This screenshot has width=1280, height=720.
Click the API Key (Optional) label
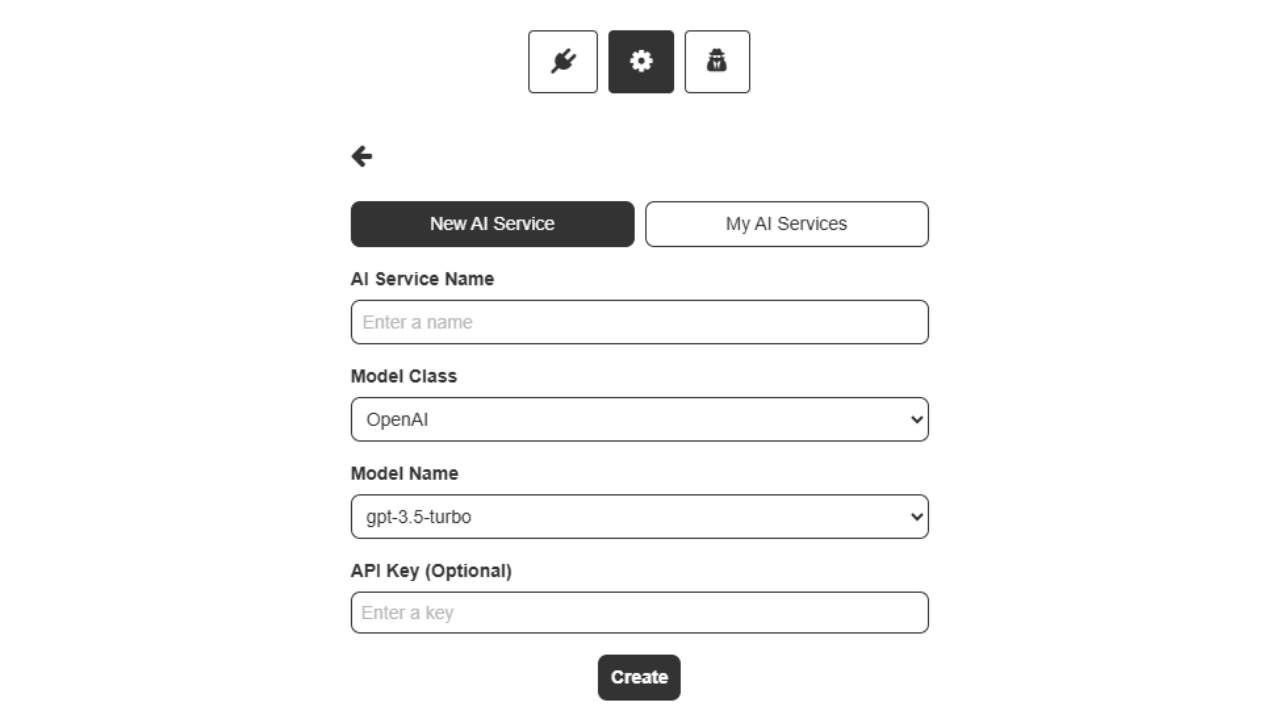[x=431, y=571]
